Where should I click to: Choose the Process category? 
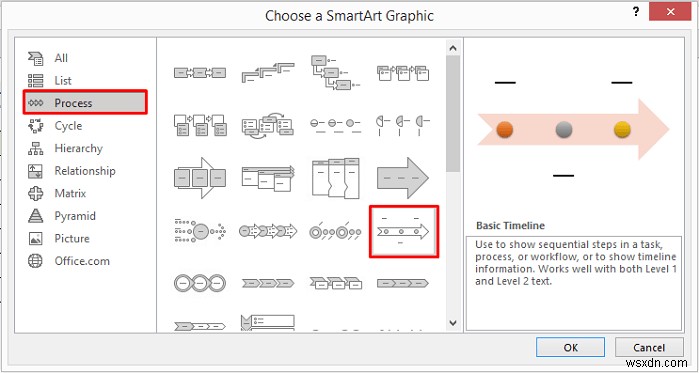85,103
